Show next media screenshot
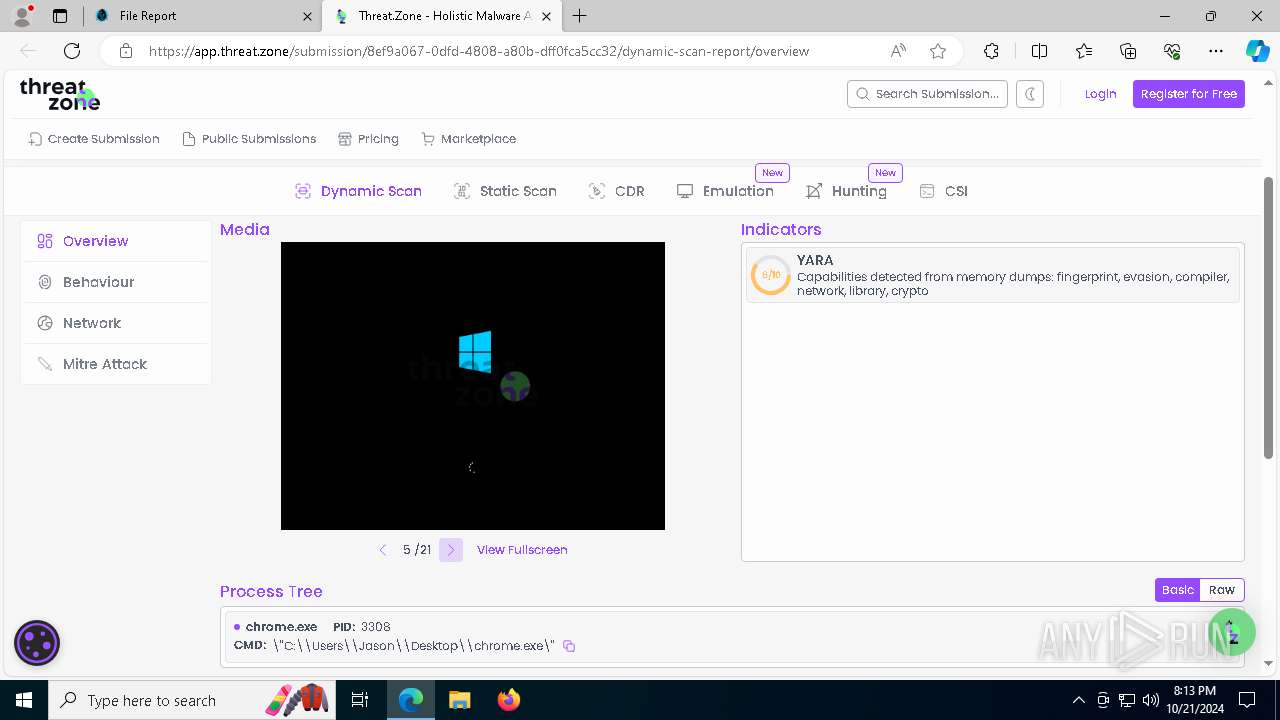The height and width of the screenshot is (720, 1280). click(451, 550)
